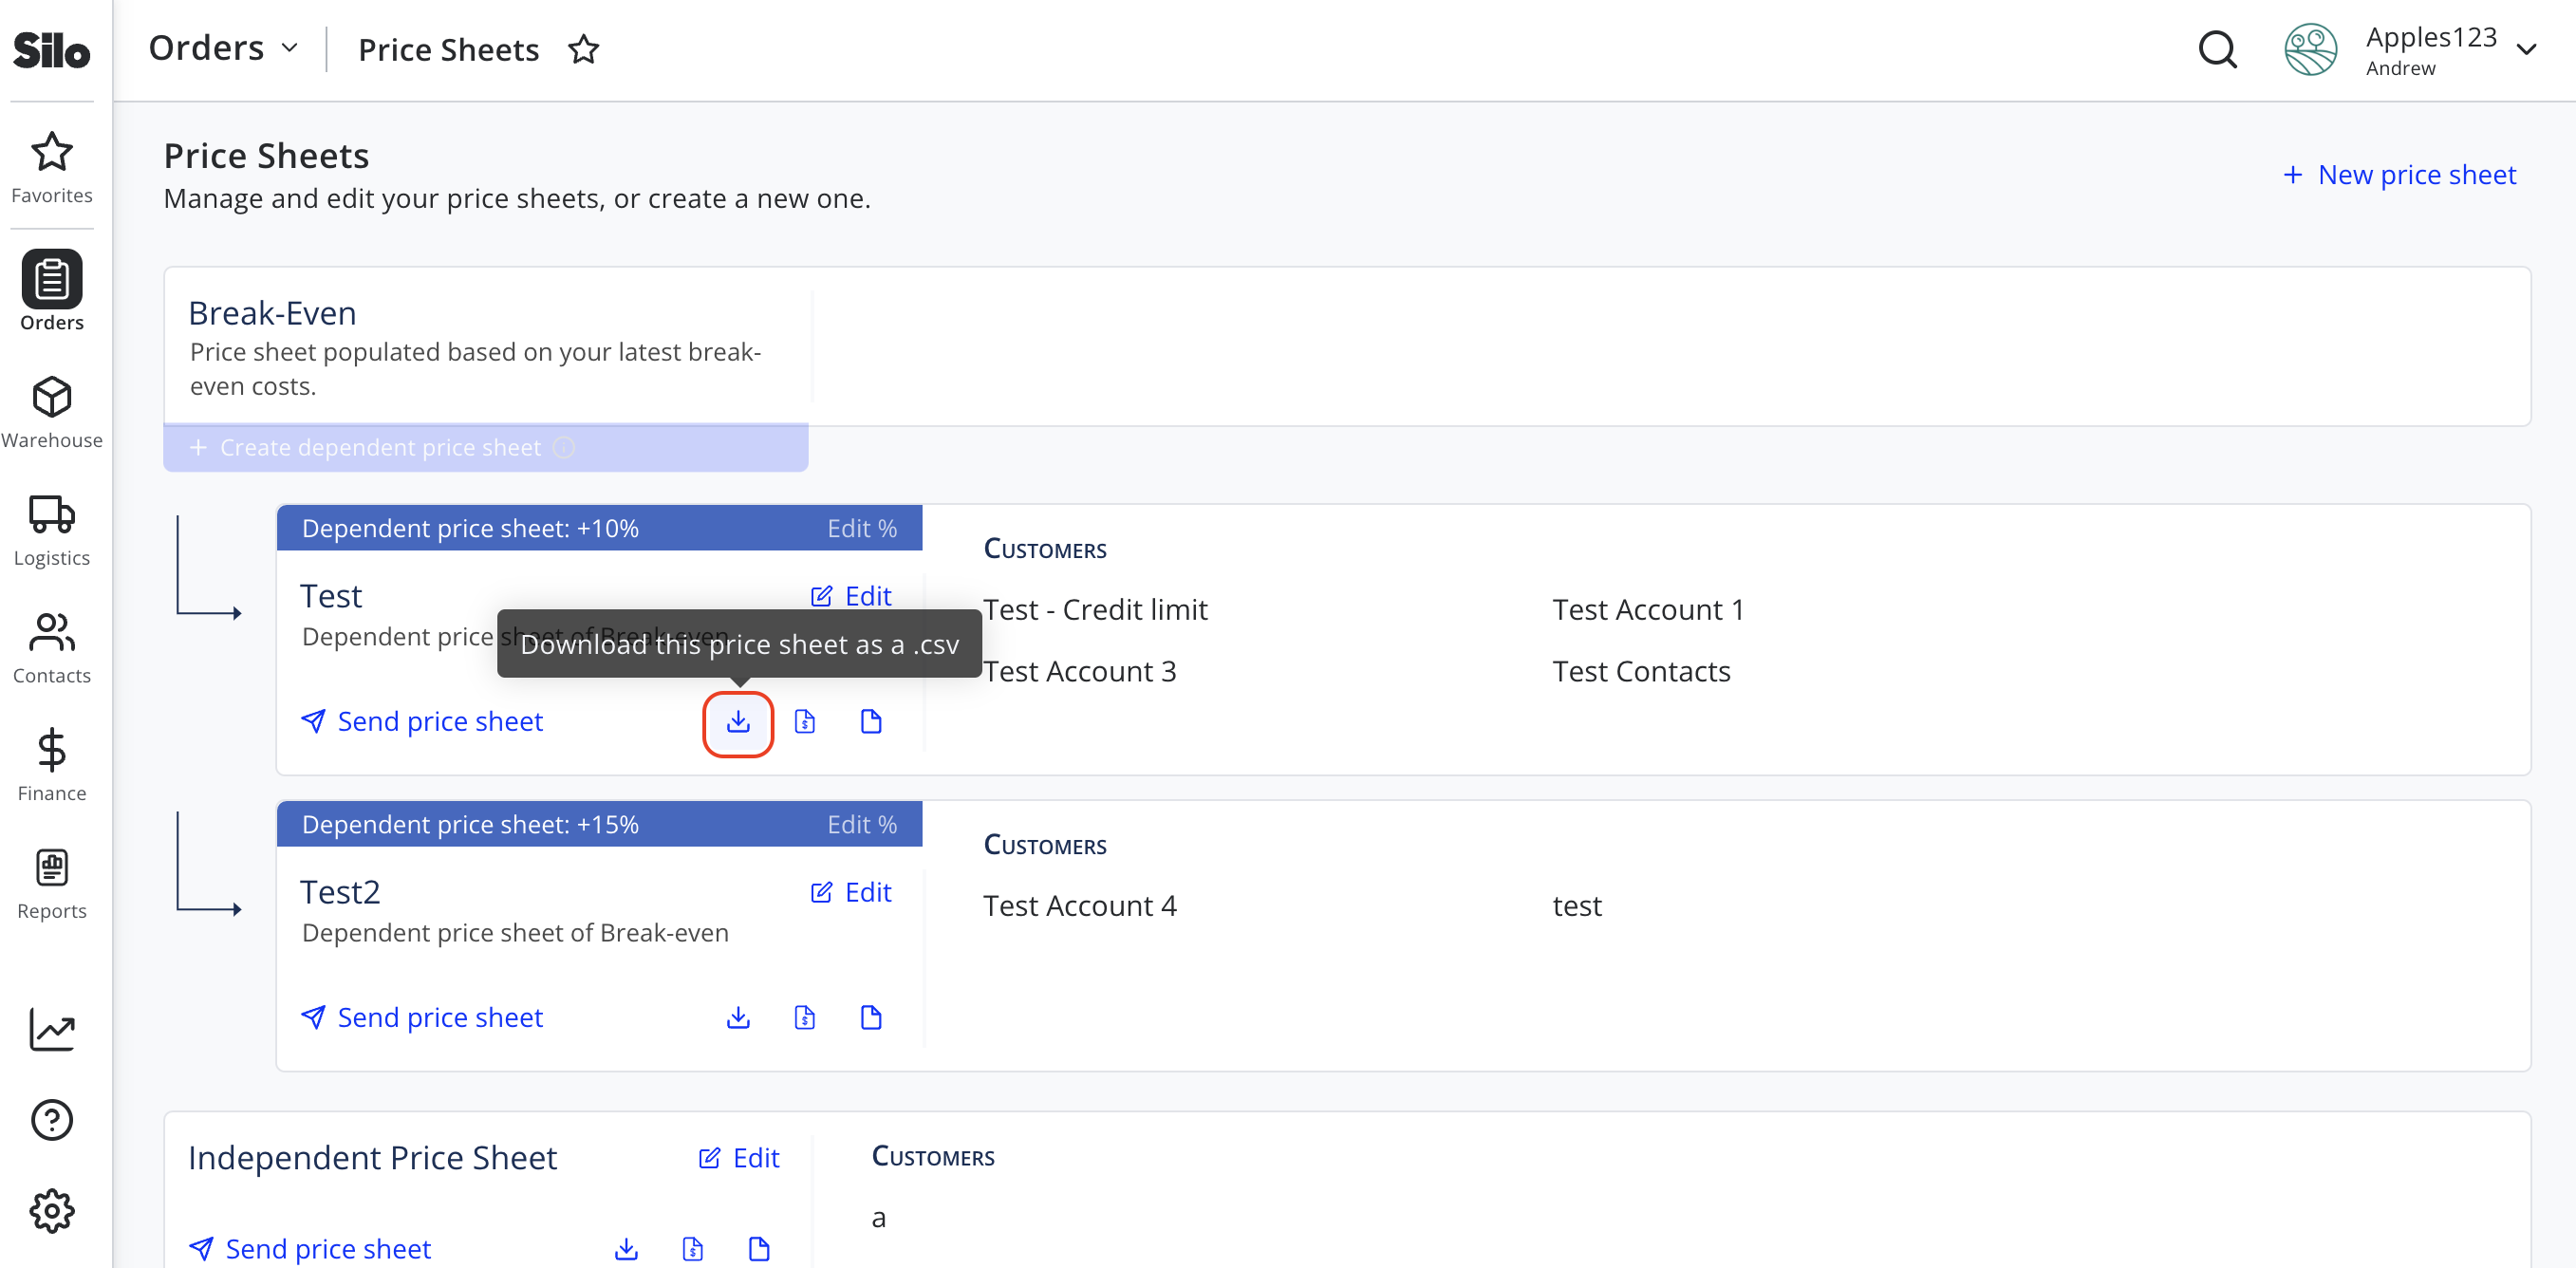Screen dimensions: 2576x1268
Task: Open the Contacts section
Action: [x=51, y=649]
